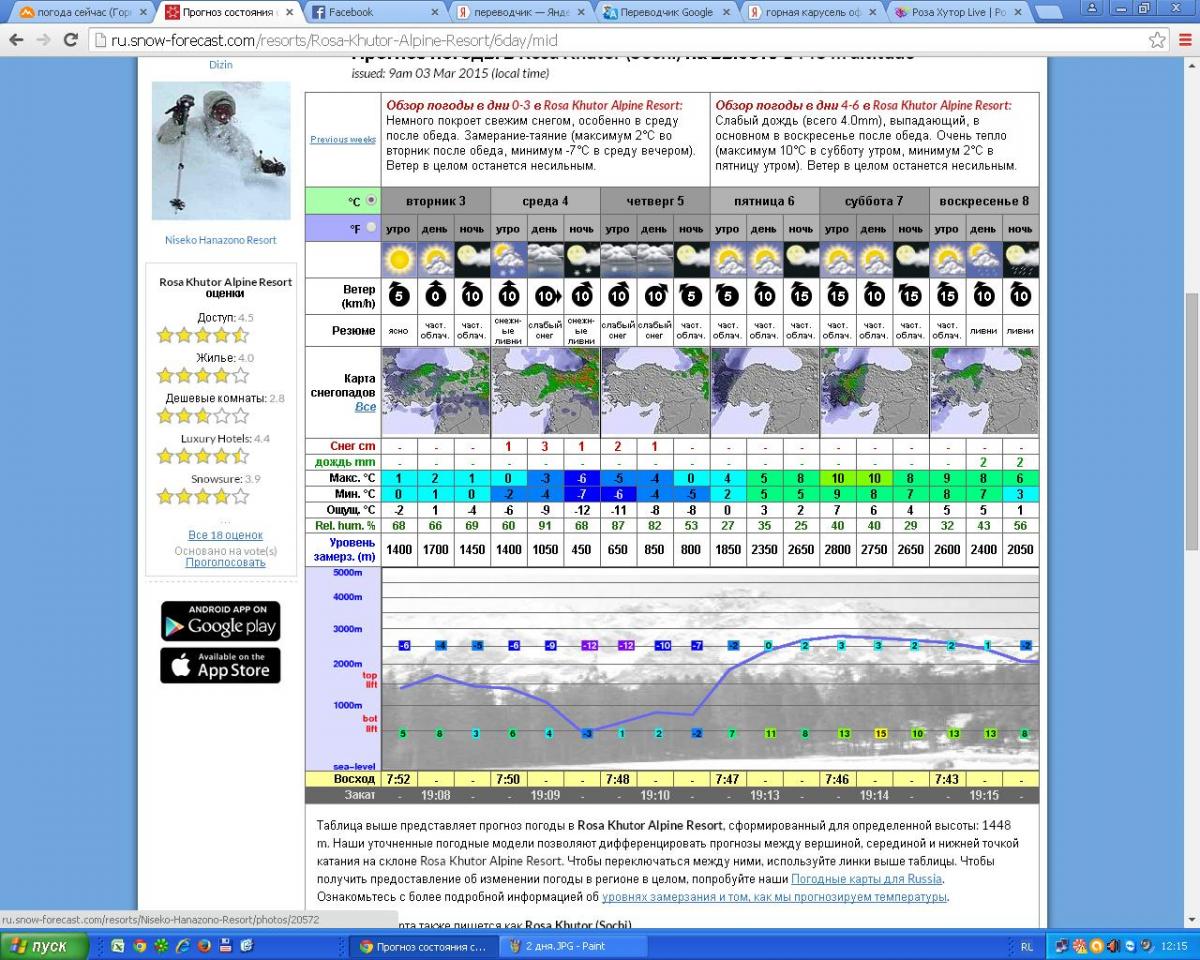Click the 'Luxury Hotels' star rating

click(x=203, y=456)
